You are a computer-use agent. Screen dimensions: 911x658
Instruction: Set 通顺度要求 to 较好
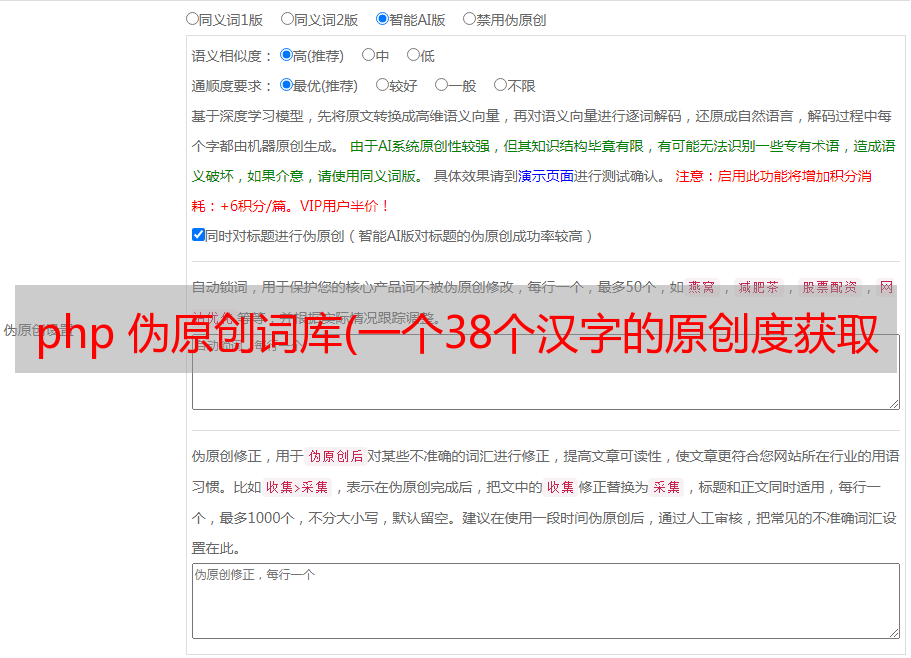[382, 85]
